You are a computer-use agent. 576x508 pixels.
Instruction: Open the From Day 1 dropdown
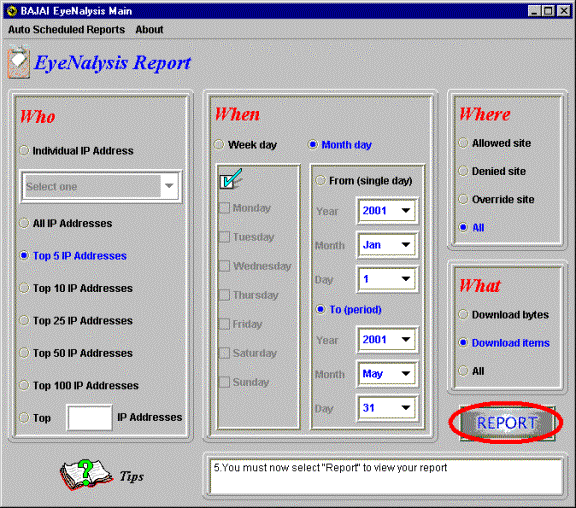point(387,279)
